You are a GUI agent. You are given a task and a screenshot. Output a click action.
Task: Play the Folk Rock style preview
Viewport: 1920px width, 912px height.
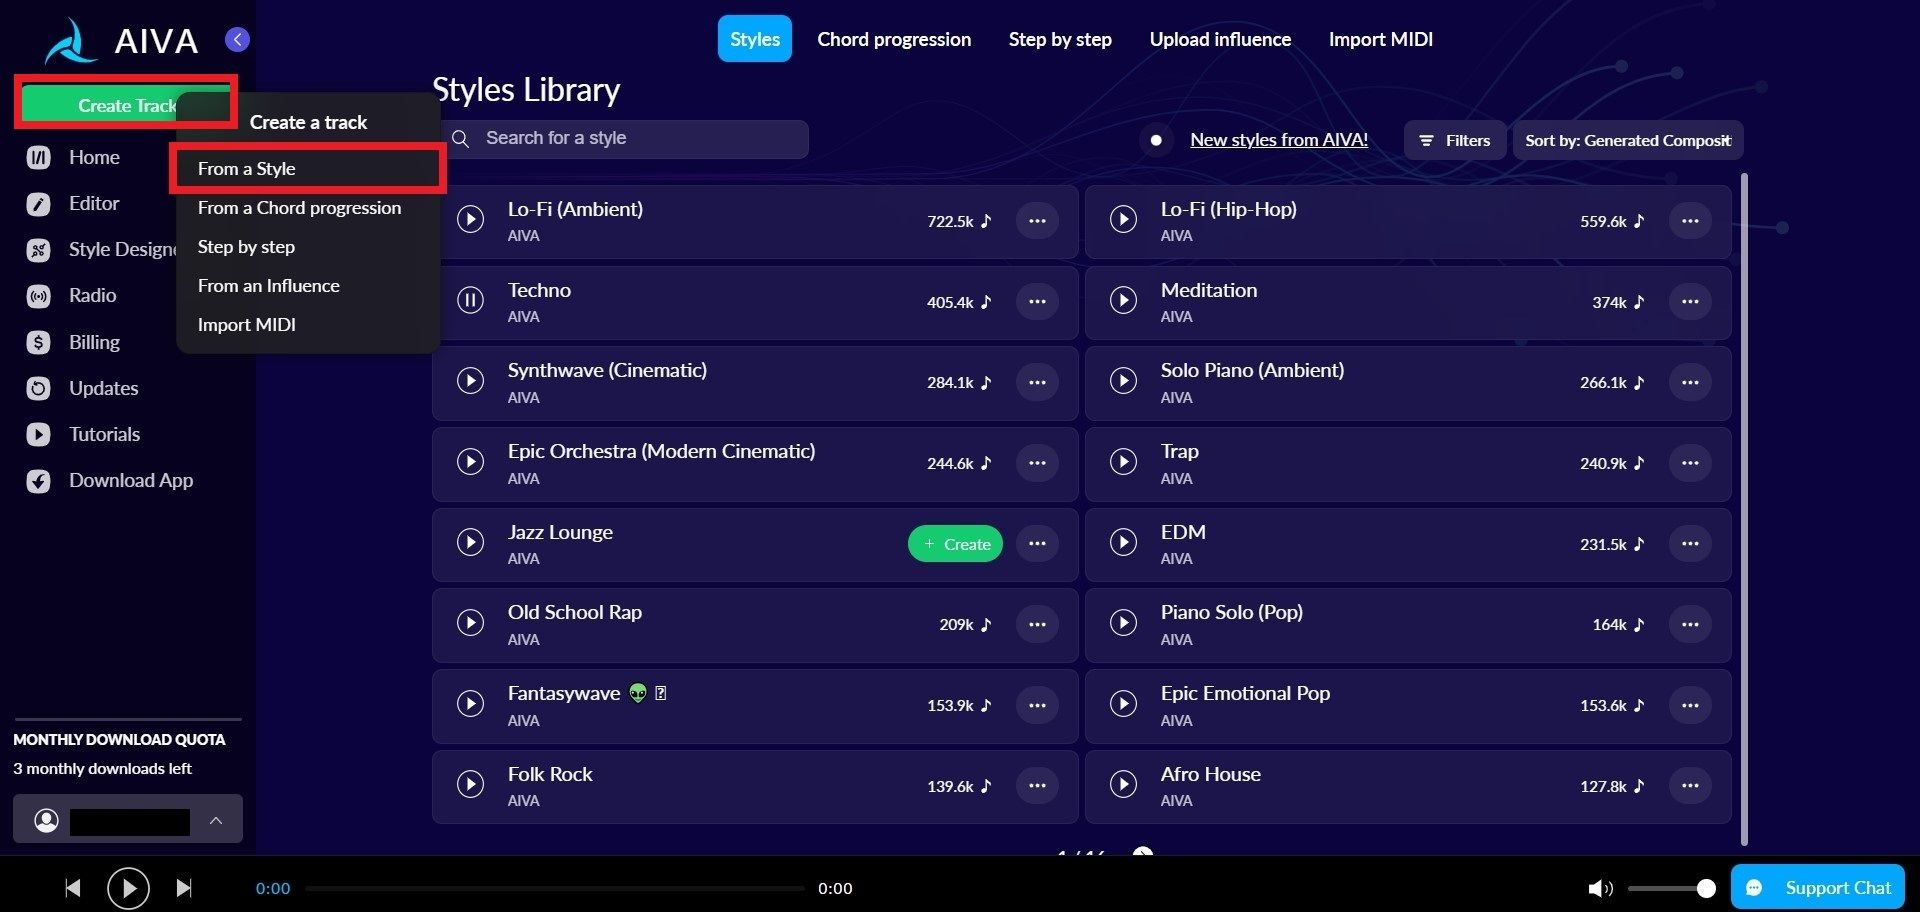click(470, 785)
